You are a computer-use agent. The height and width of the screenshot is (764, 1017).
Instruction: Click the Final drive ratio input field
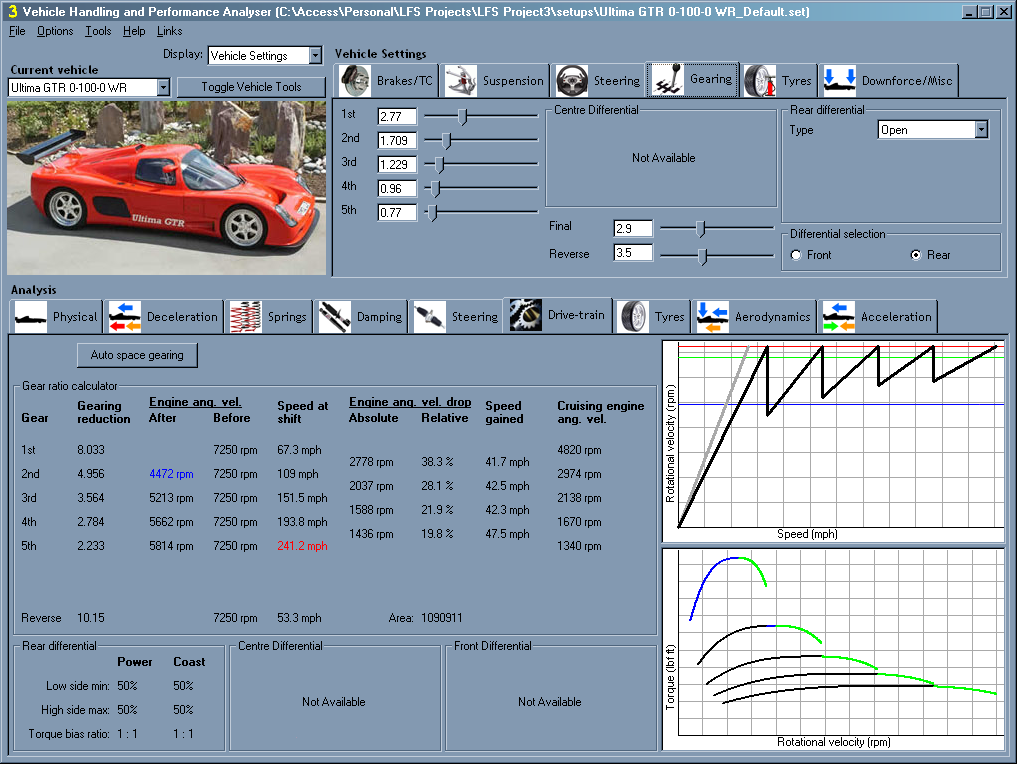click(x=632, y=228)
